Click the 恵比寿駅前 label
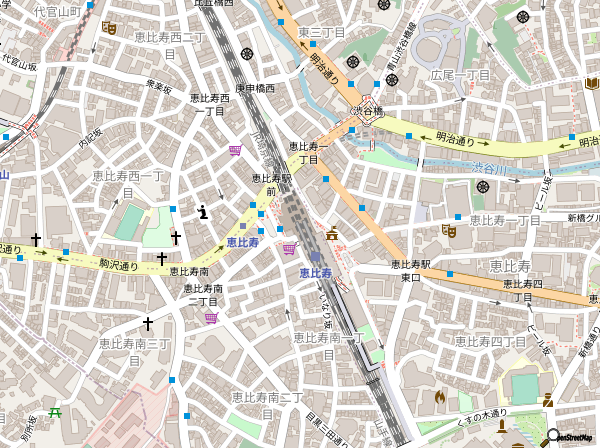600x448 pixels. [271, 184]
